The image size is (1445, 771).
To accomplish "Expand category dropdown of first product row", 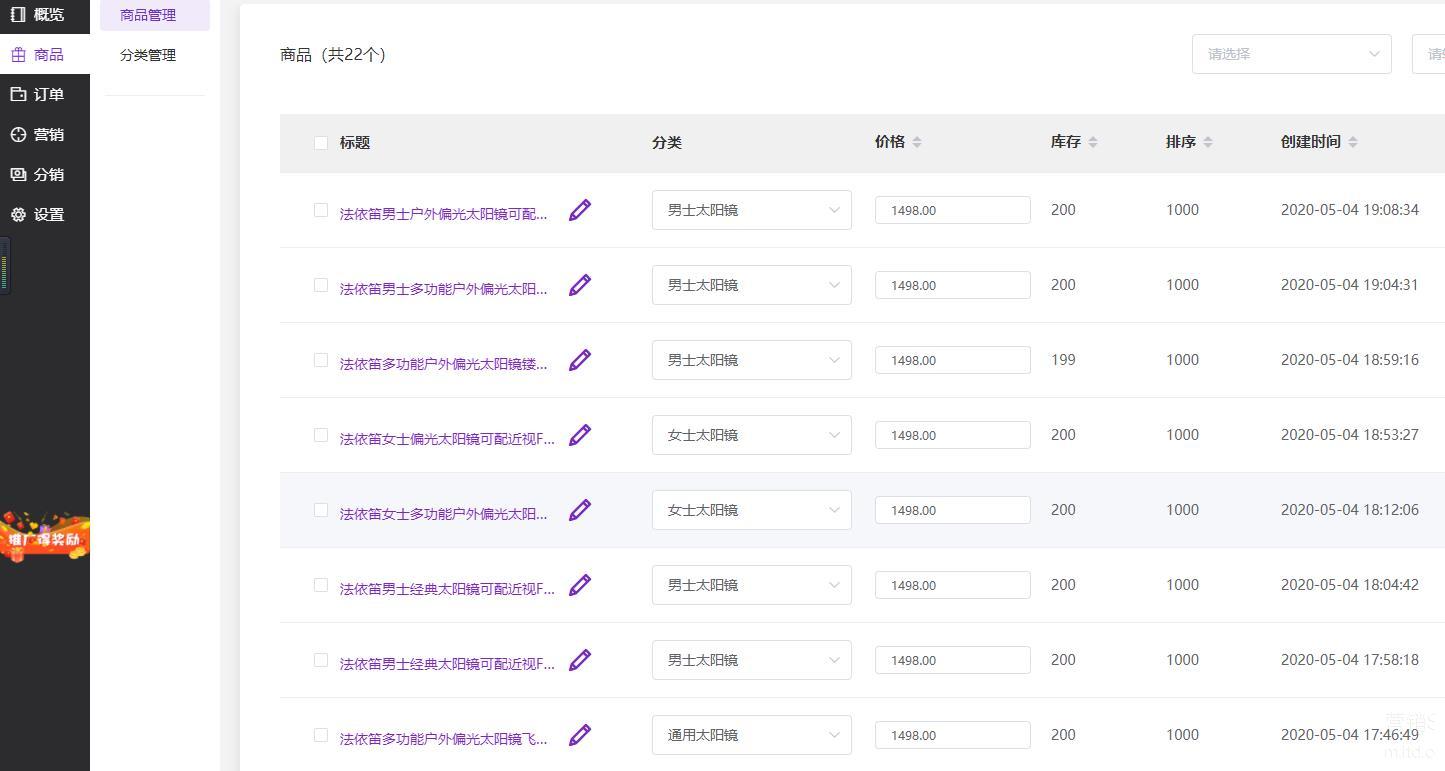I will coord(751,210).
